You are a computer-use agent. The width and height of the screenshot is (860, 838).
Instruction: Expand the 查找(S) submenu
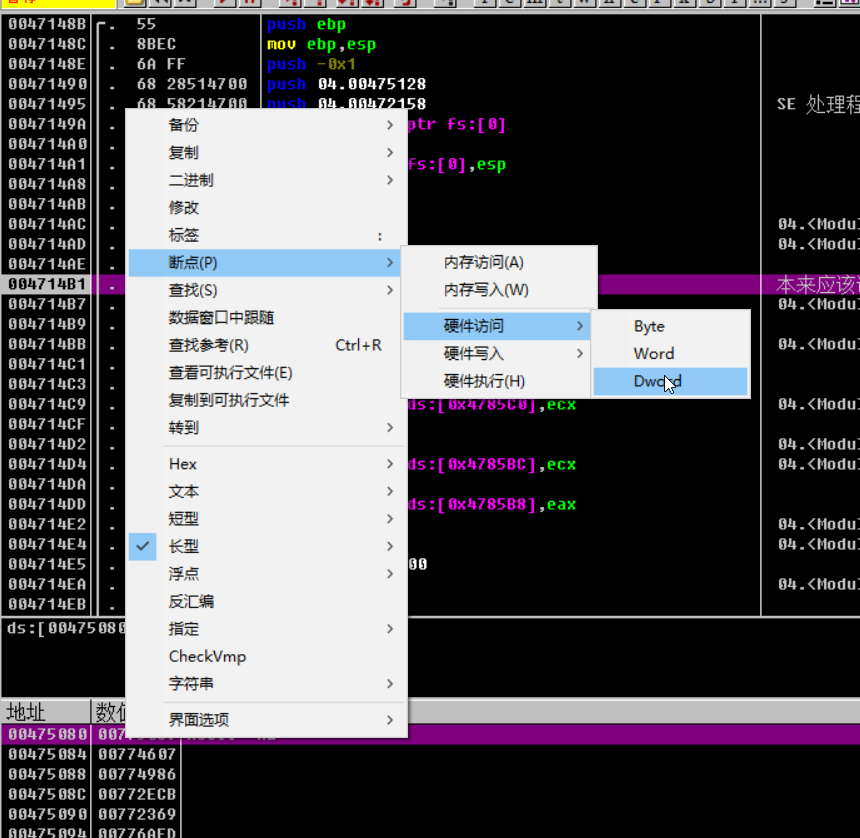[x=268, y=290]
